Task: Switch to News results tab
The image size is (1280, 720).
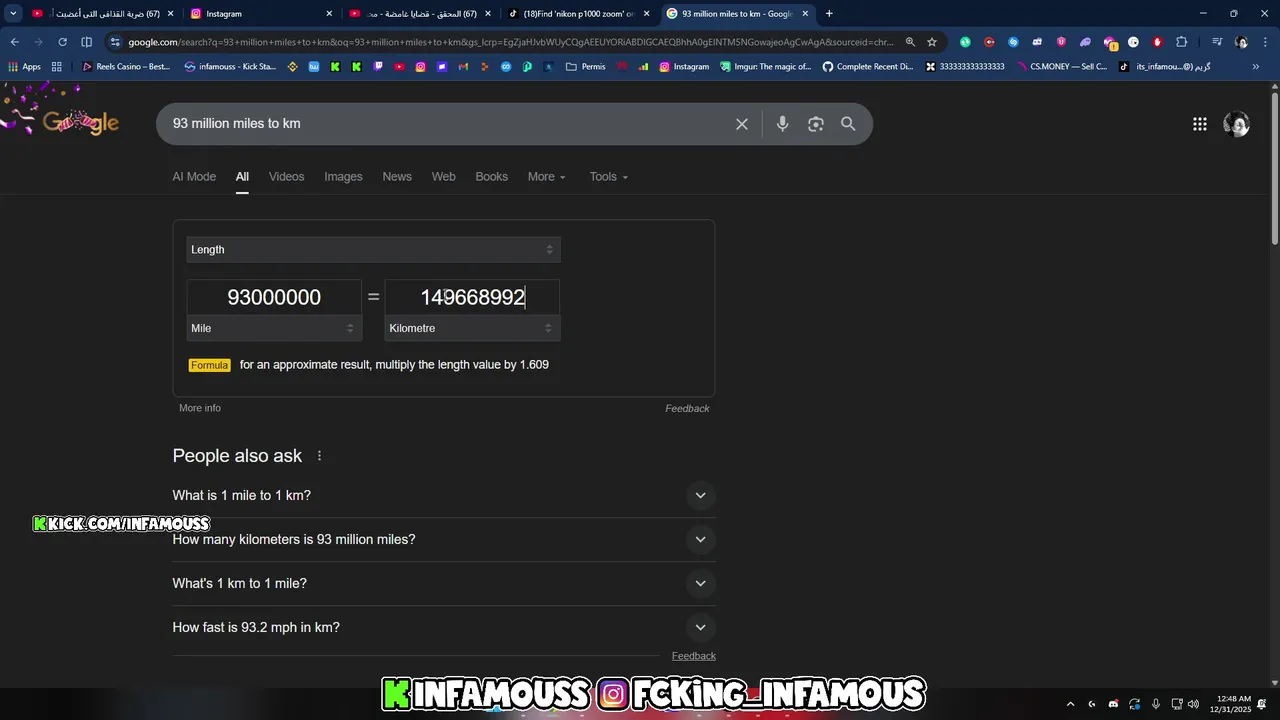Action: pyautogui.click(x=397, y=176)
